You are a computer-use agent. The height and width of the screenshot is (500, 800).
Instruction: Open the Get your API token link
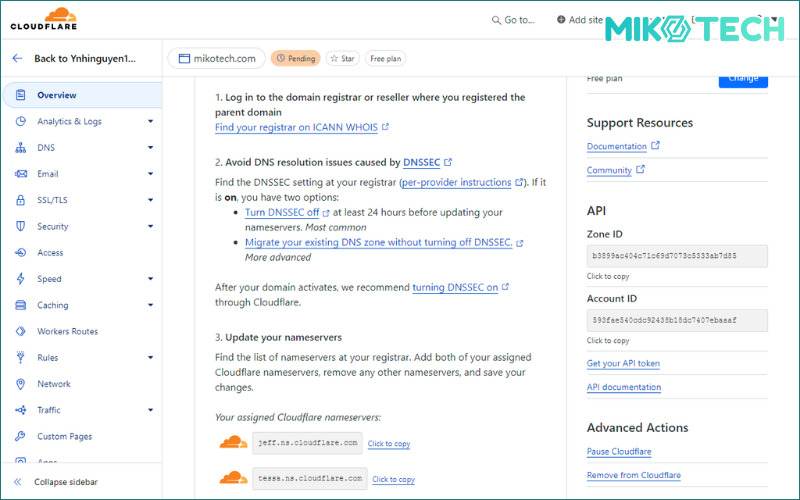pos(623,363)
